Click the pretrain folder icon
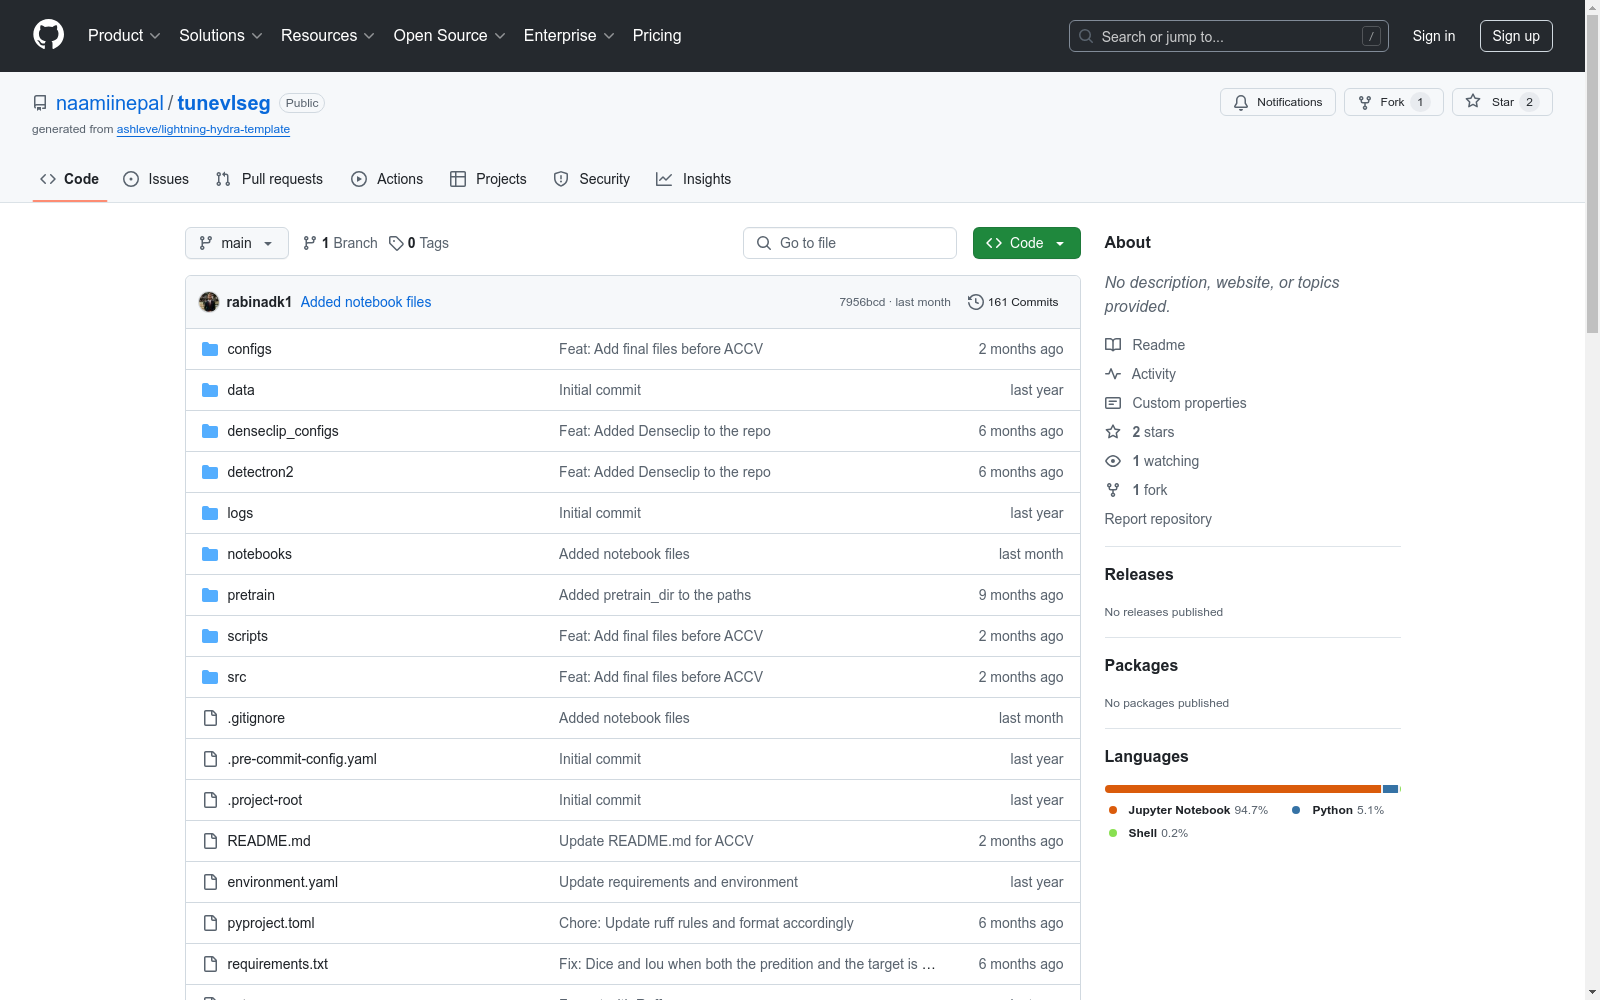 pyautogui.click(x=210, y=595)
